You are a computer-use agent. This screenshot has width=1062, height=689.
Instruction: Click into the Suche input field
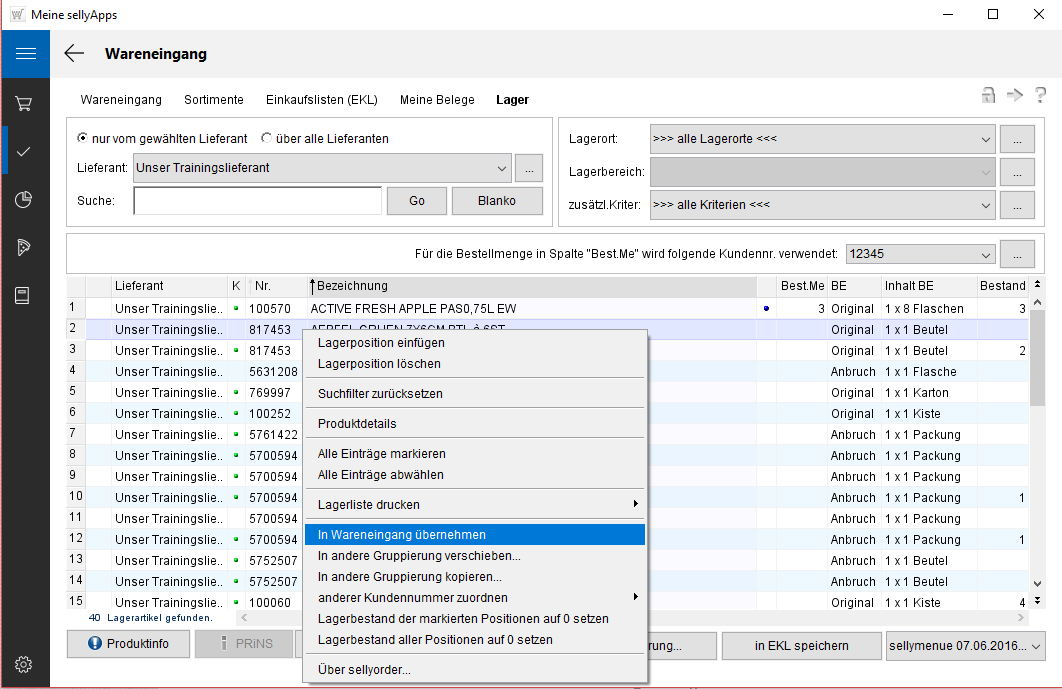[x=257, y=201]
